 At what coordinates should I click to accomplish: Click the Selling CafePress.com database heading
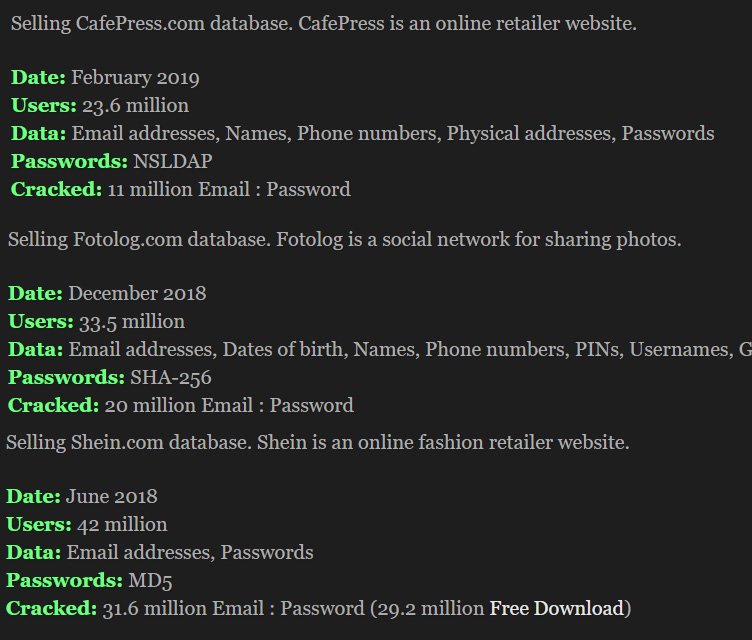pyautogui.click(x=323, y=23)
